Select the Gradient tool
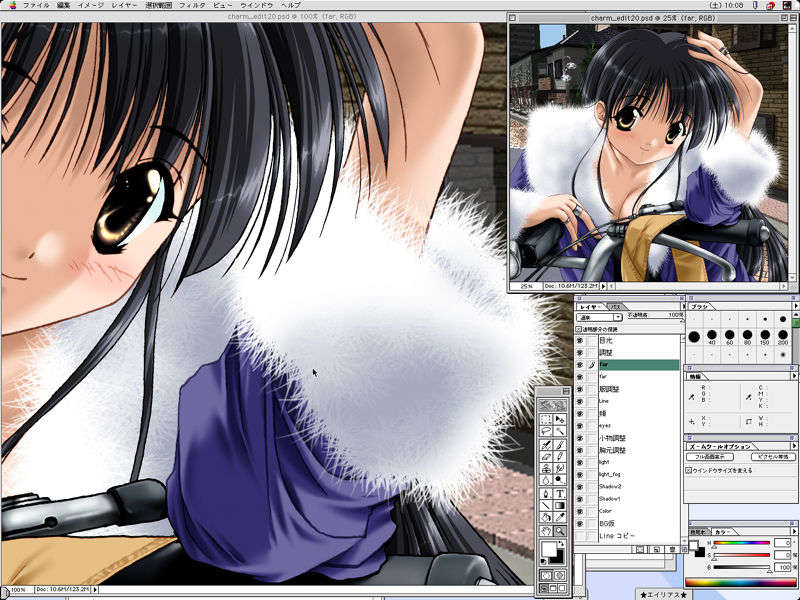Image resolution: width=800 pixels, height=600 pixels. [x=560, y=506]
